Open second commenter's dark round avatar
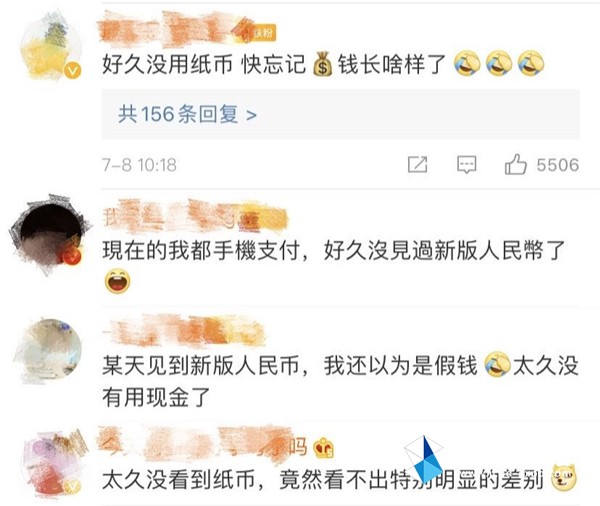 50,234
